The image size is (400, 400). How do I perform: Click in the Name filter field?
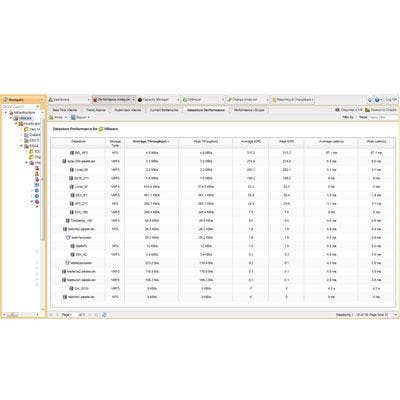coord(383,117)
